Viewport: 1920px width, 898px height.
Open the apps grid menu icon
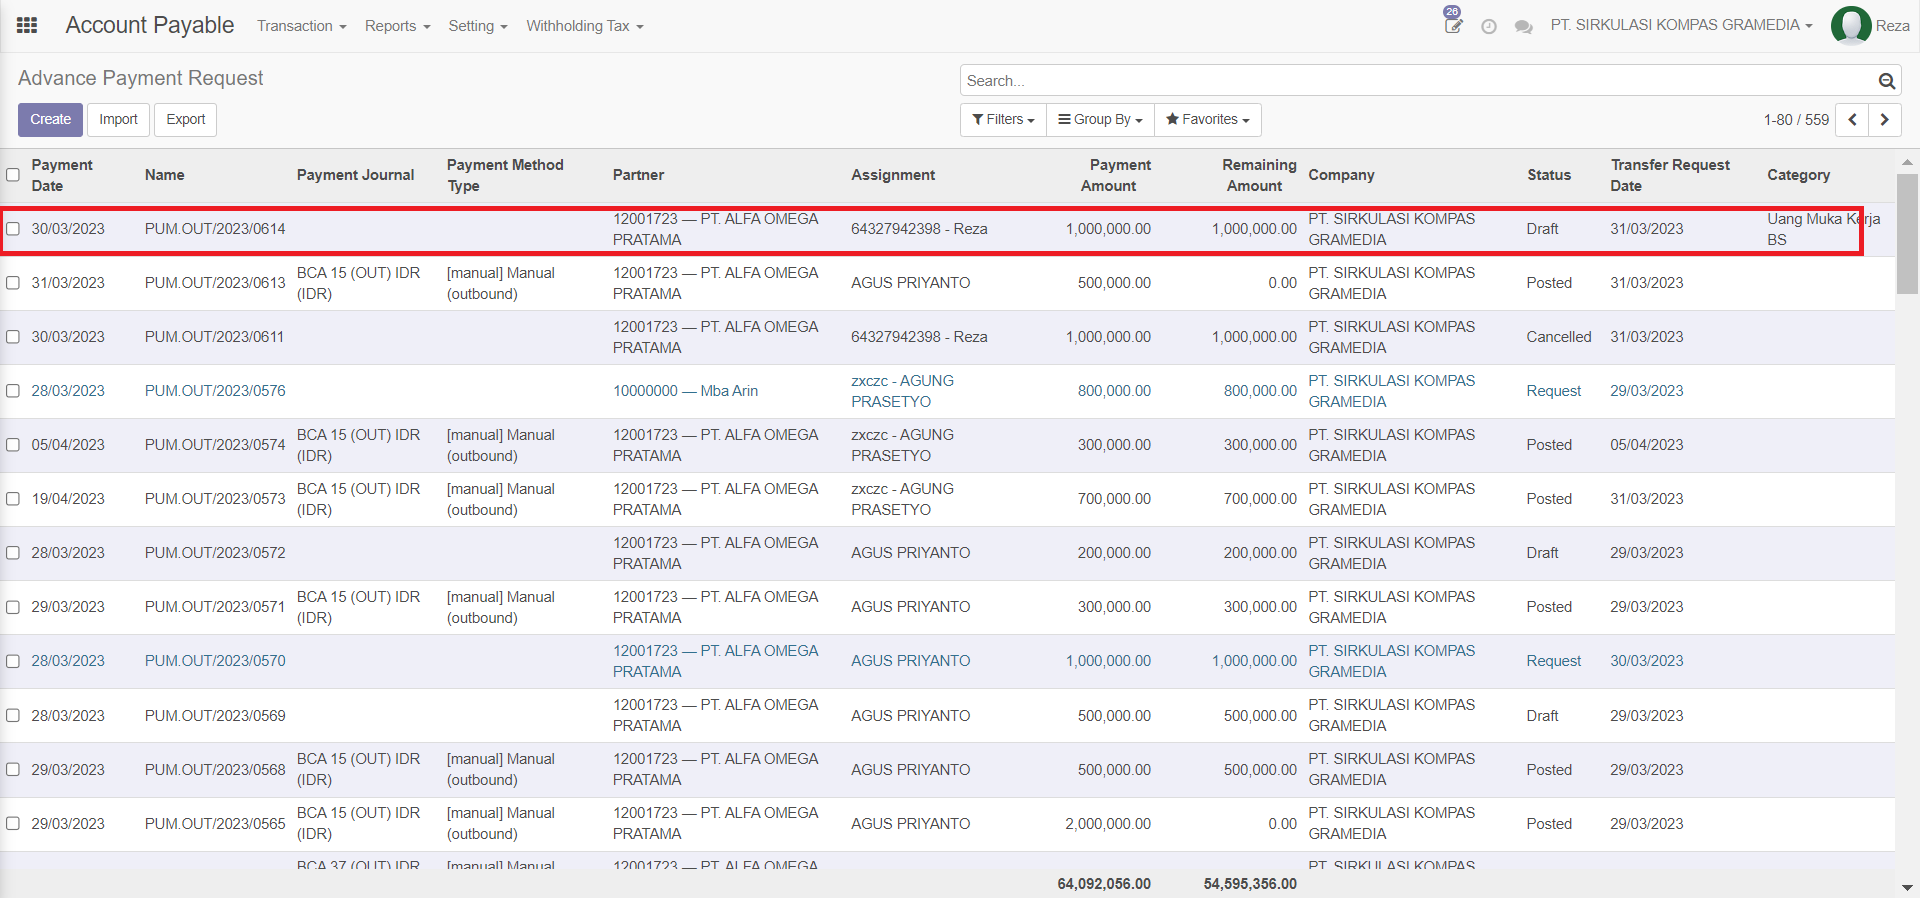tap(27, 25)
